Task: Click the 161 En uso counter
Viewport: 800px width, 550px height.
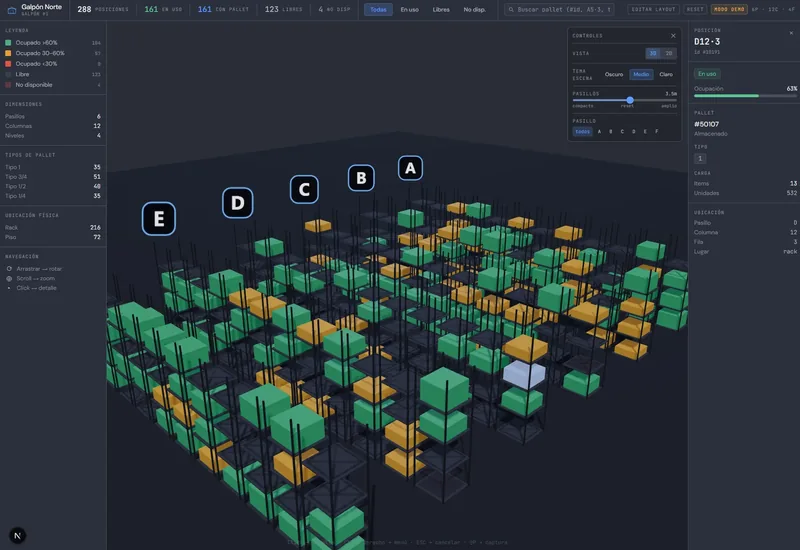Action: click(163, 9)
